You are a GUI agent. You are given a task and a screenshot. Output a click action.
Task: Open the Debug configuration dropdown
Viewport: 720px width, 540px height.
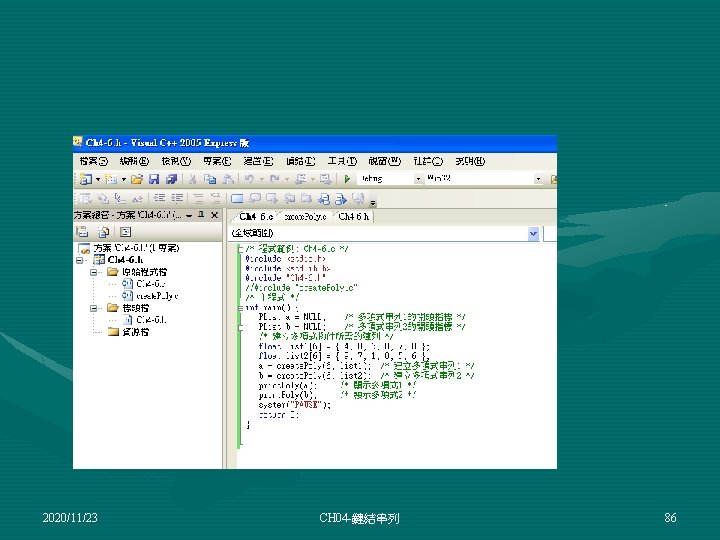pos(418,179)
